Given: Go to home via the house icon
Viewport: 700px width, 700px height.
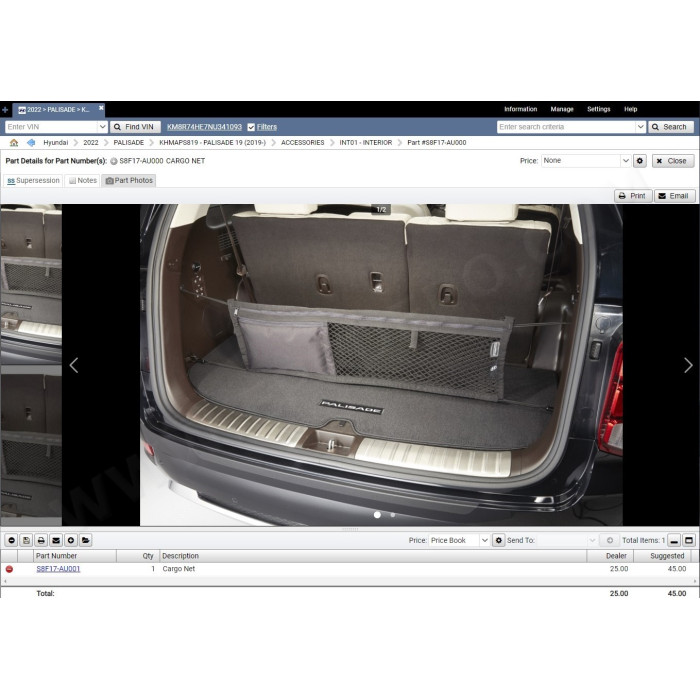Looking at the screenshot, I should [14, 142].
